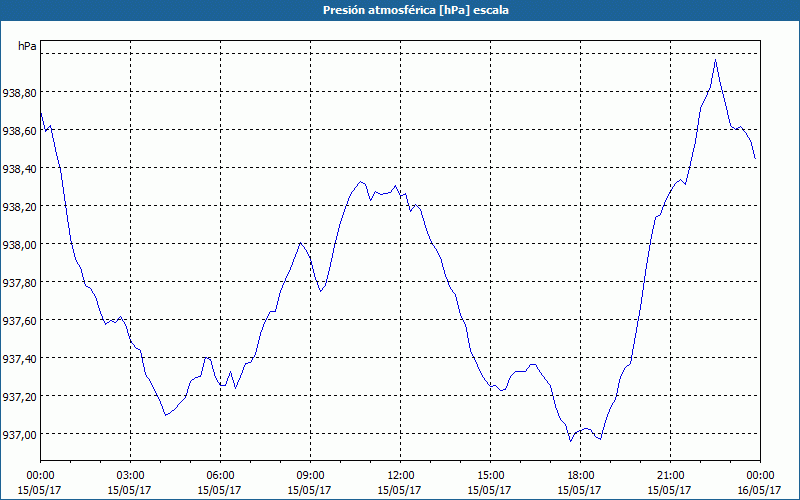Image resolution: width=800 pixels, height=500 pixels.
Task: Click the 16/05/17 date label
Action: [760, 490]
